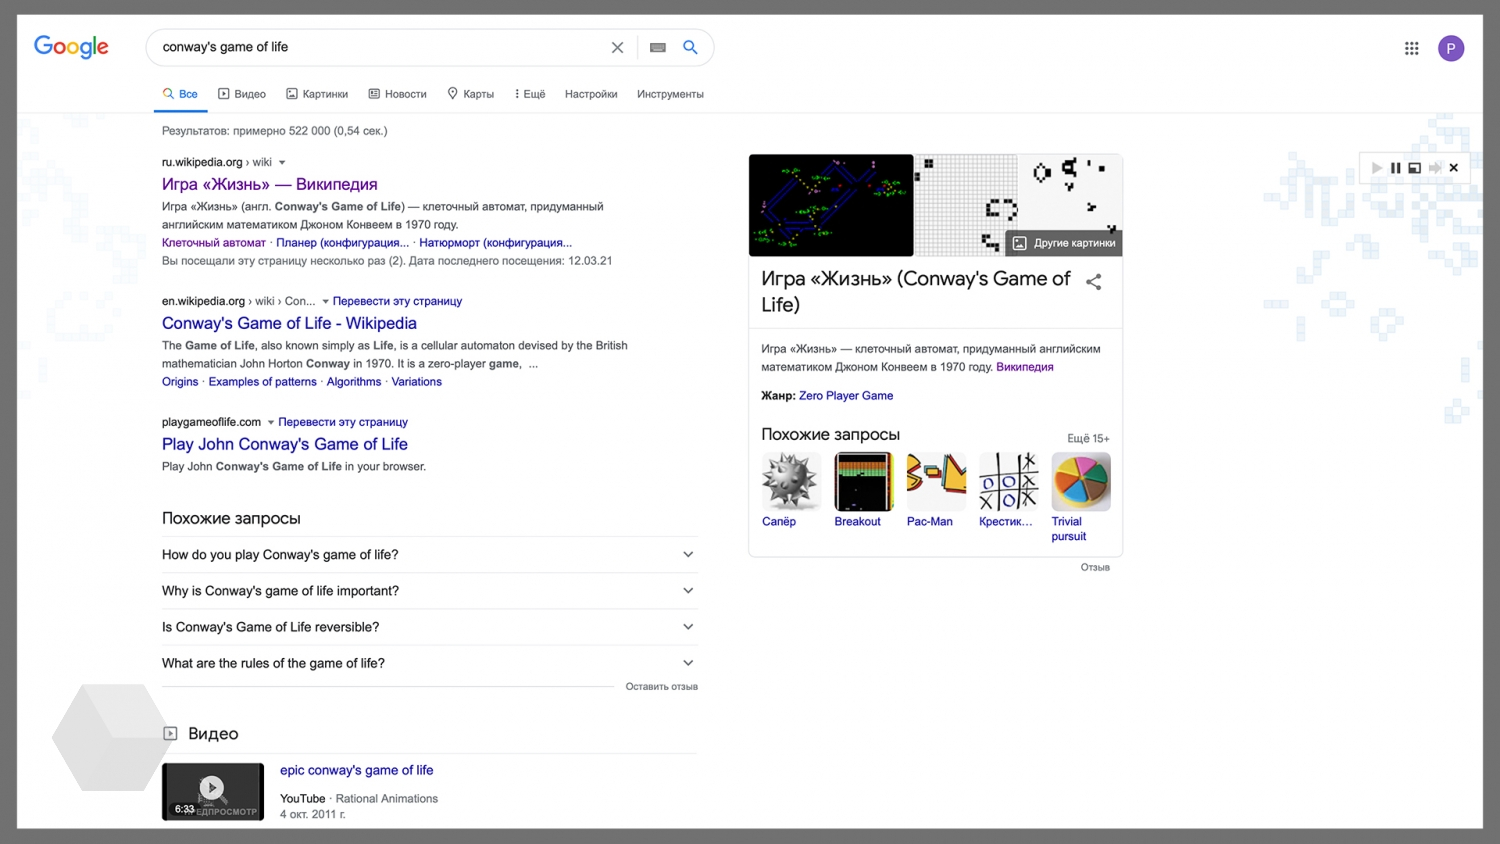This screenshot has height=844, width=1500.
Task: Open Инструменты search tools
Action: 670,94
